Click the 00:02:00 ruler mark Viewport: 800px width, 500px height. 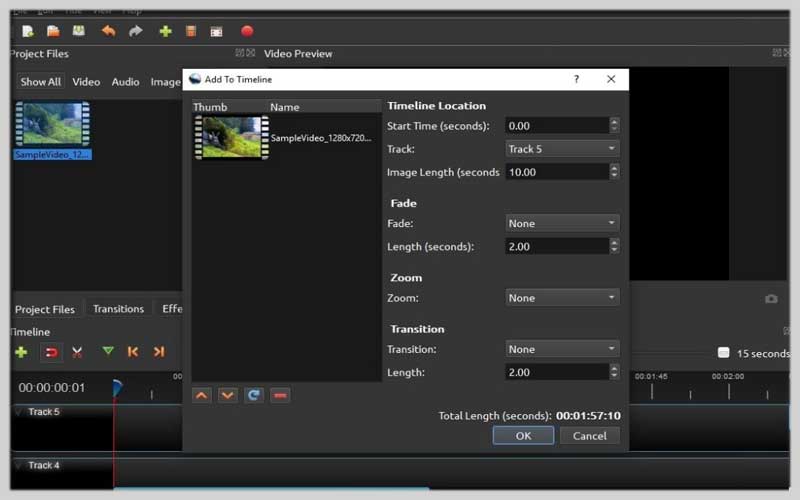pos(728,377)
